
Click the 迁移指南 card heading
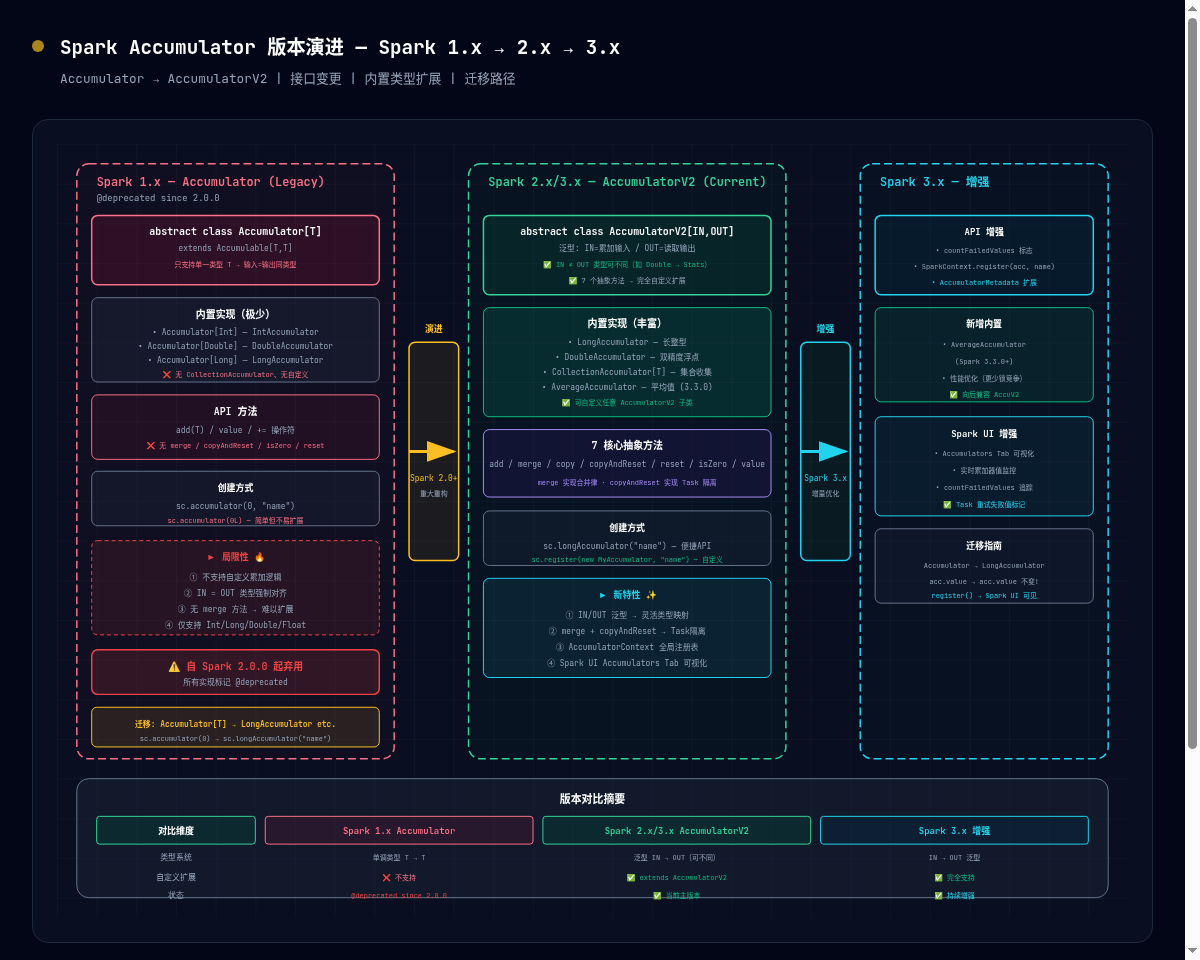point(984,546)
